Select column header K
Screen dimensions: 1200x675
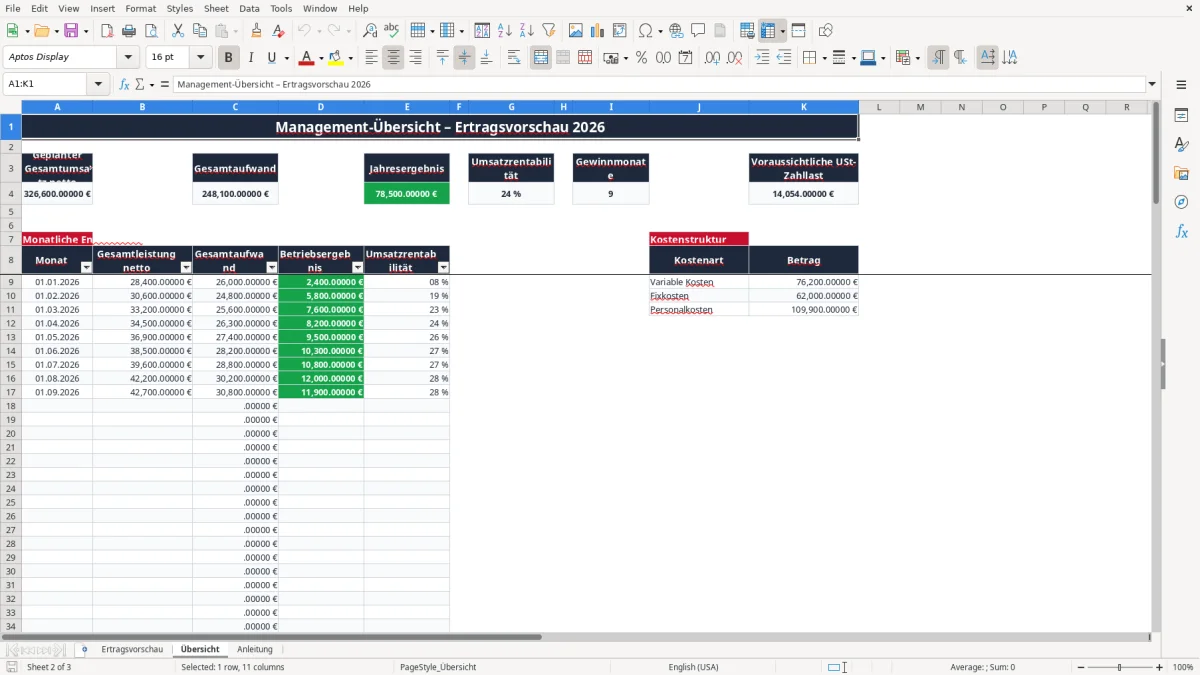[x=804, y=107]
